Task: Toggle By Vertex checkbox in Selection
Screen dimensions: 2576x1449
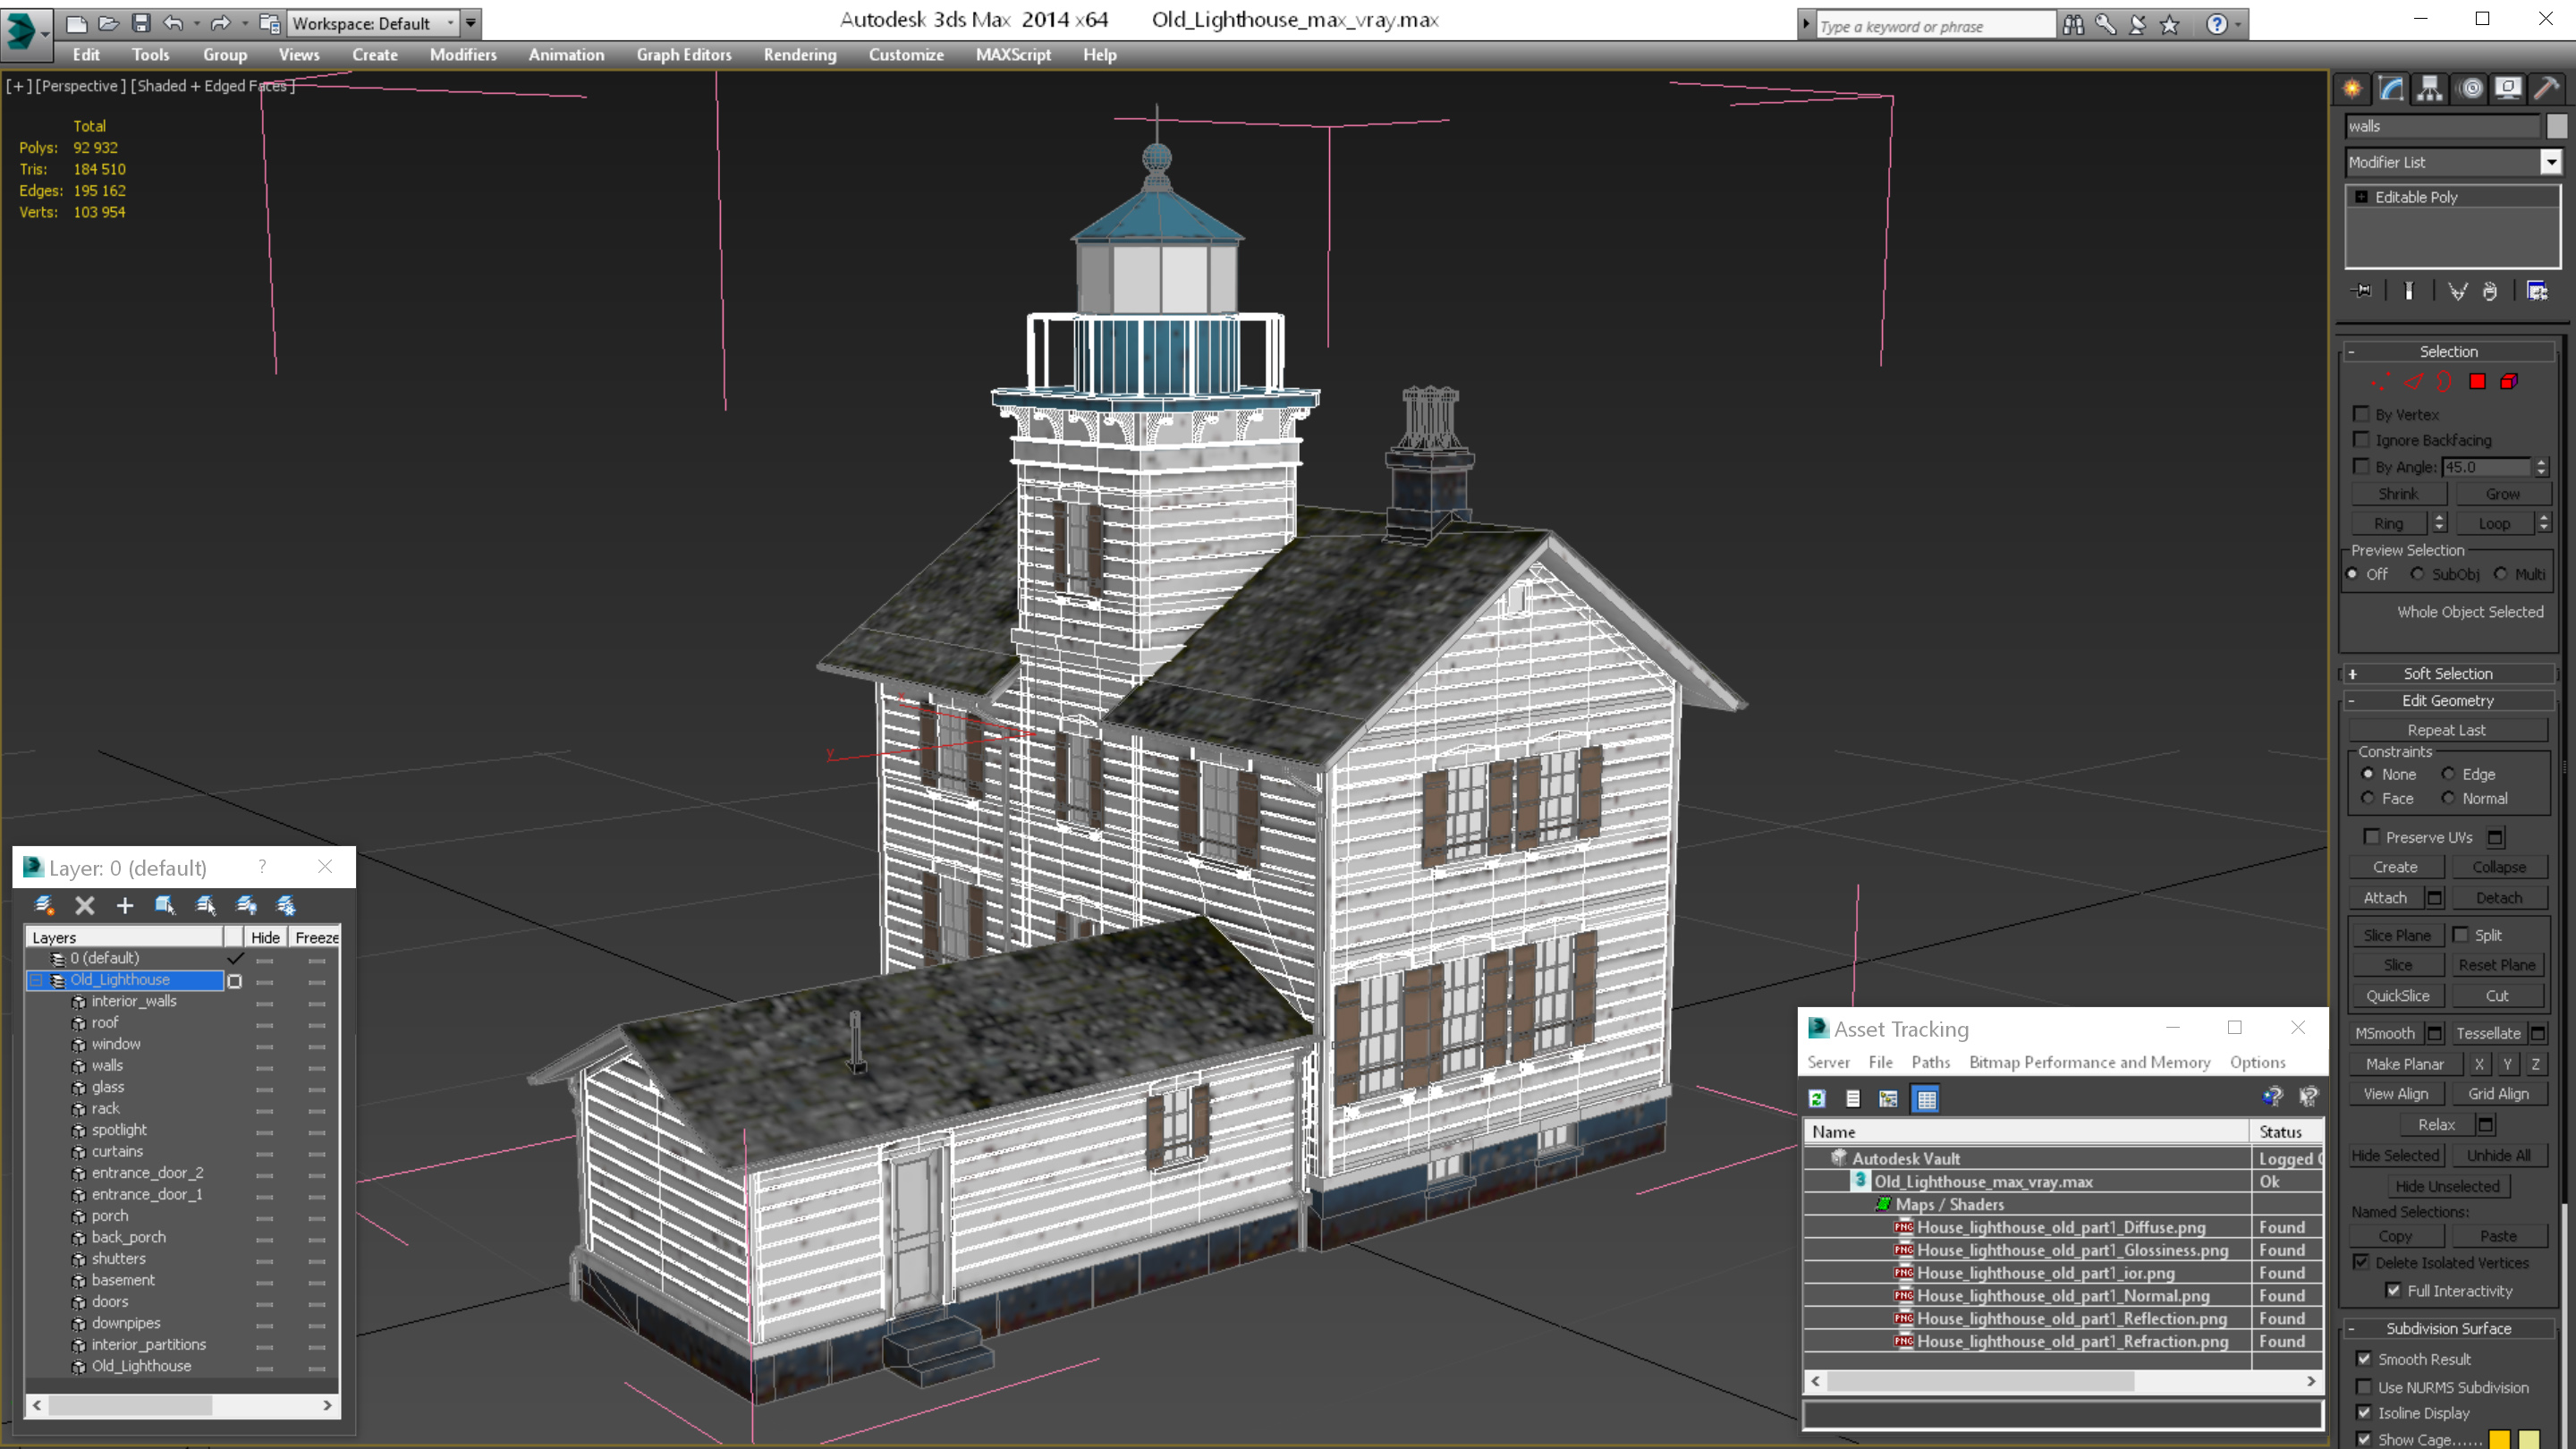Action: [x=2362, y=414]
